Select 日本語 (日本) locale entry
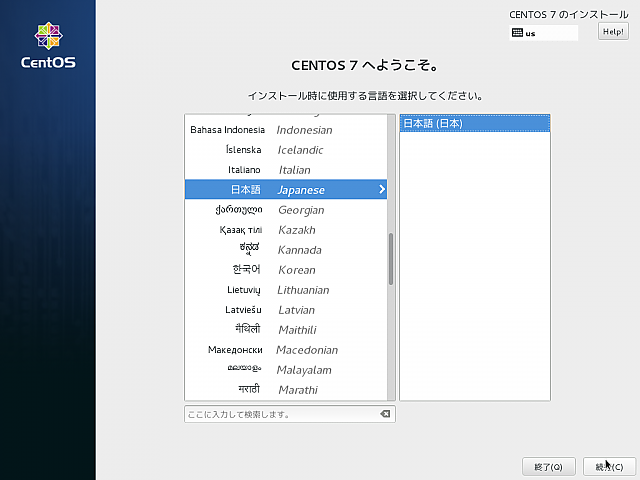The height and width of the screenshot is (480, 640). pos(475,123)
